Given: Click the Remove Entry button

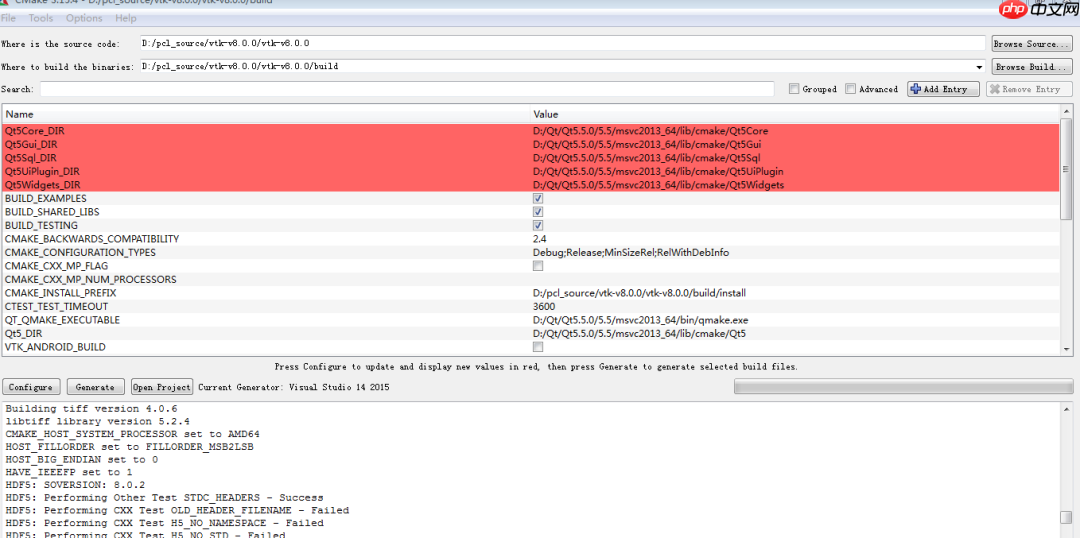Looking at the screenshot, I should click(x=1028, y=89).
